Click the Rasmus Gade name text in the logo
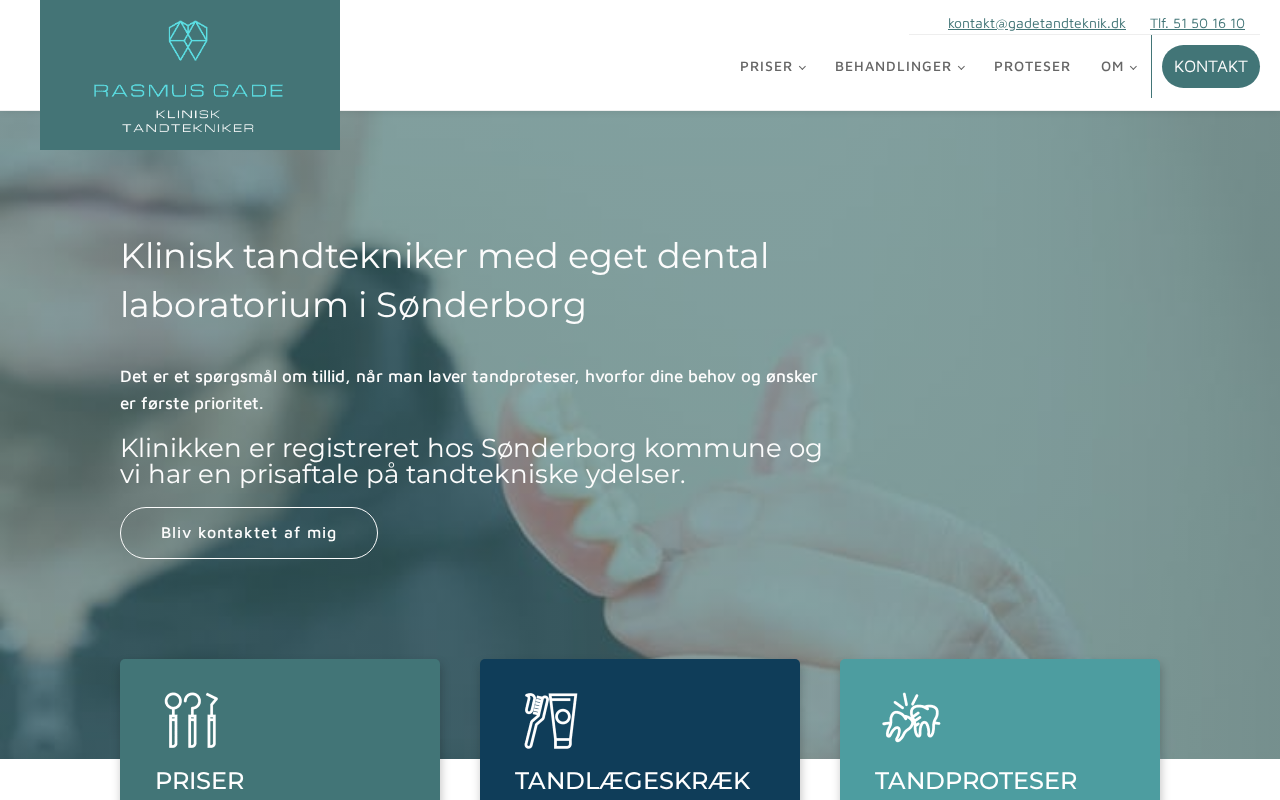Image resolution: width=1280 pixels, height=800 pixels. 188,91
